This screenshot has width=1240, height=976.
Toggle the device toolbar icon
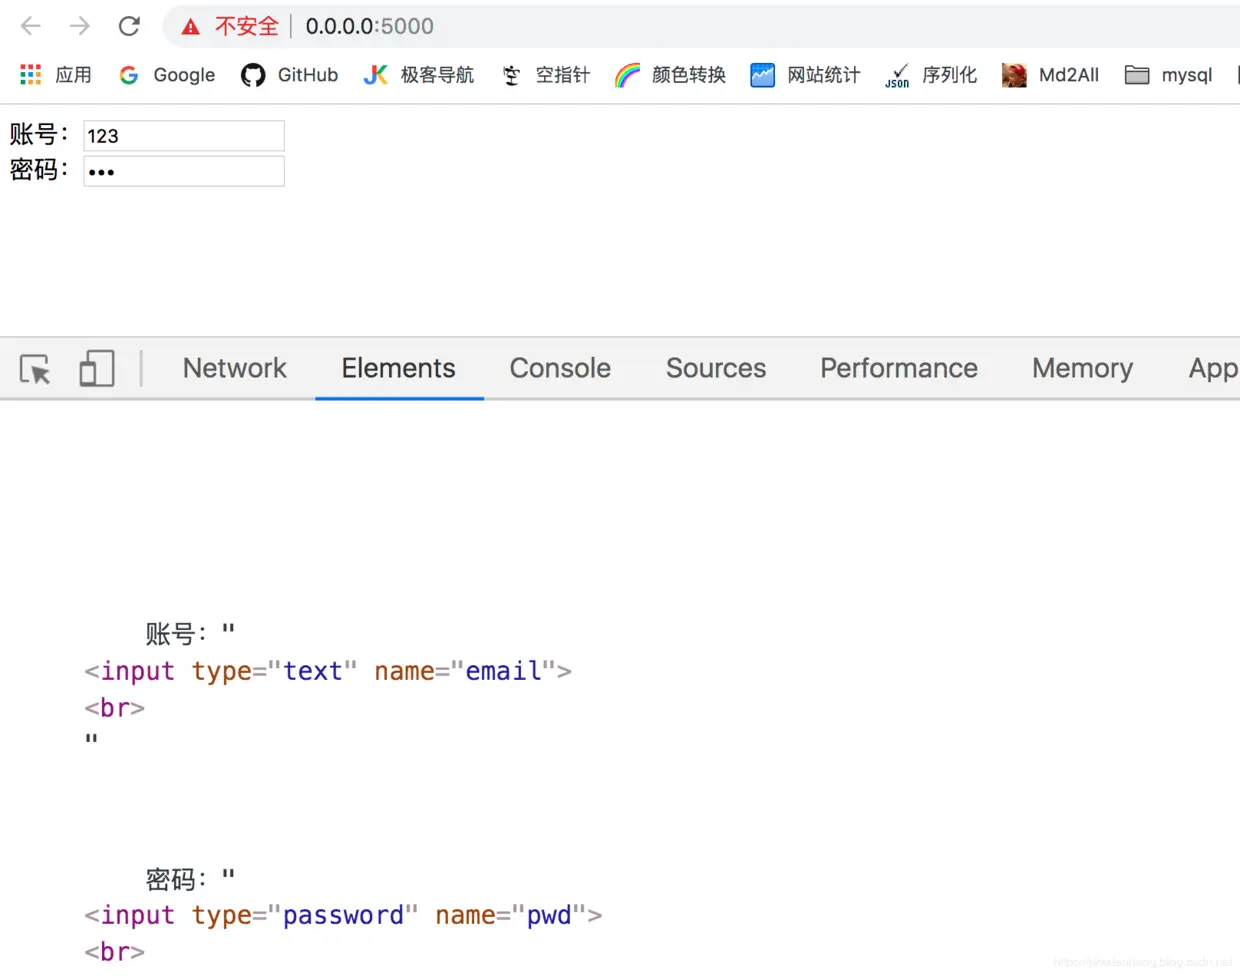tap(97, 368)
